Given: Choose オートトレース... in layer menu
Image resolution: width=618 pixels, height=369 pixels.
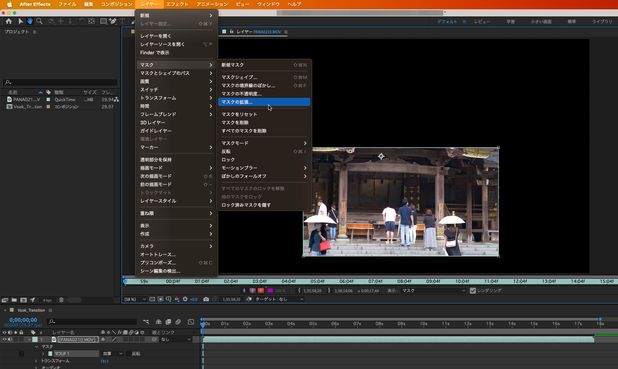Looking at the screenshot, I should pos(176,254).
